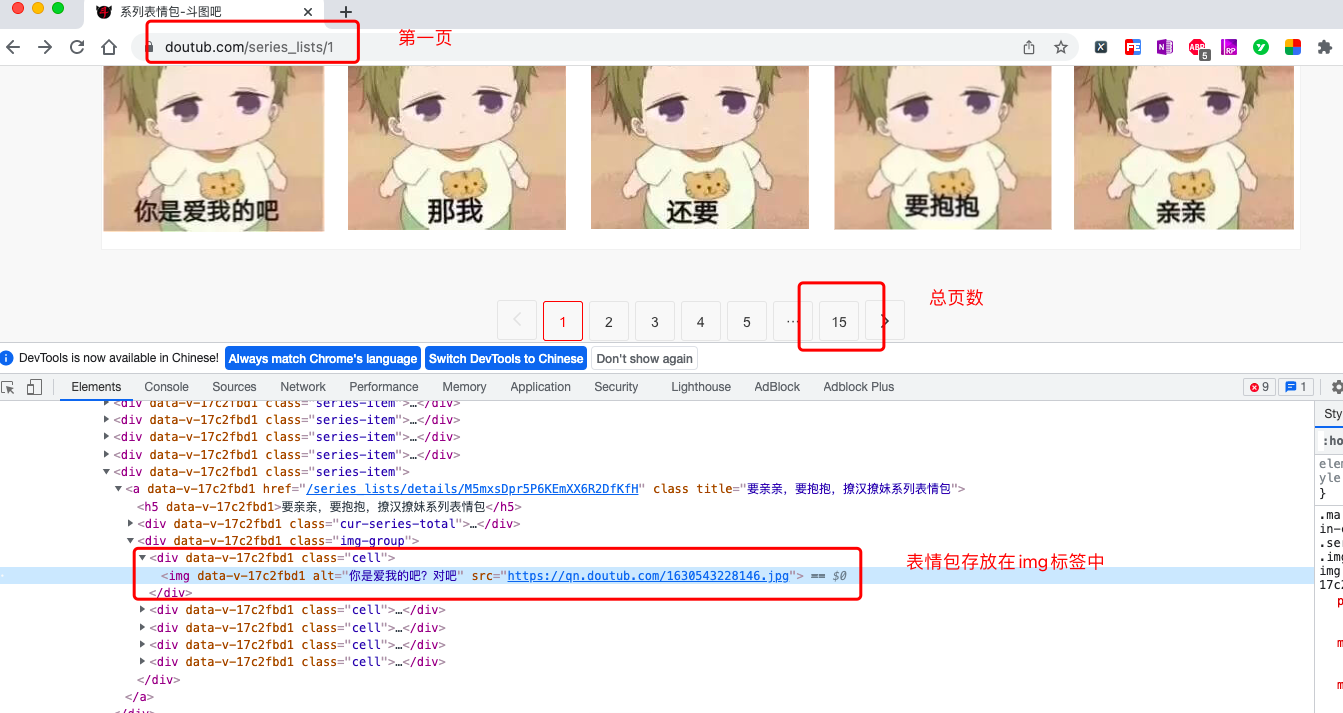Open the four-color square extension
1343x713 pixels.
coord(1293,47)
